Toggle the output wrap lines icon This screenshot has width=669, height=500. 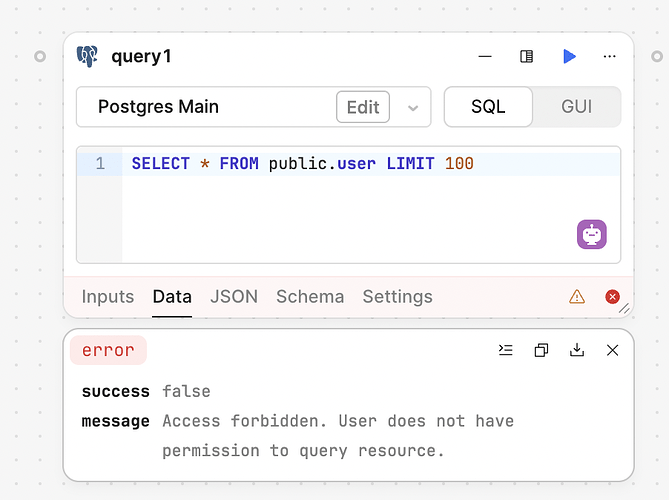click(505, 350)
